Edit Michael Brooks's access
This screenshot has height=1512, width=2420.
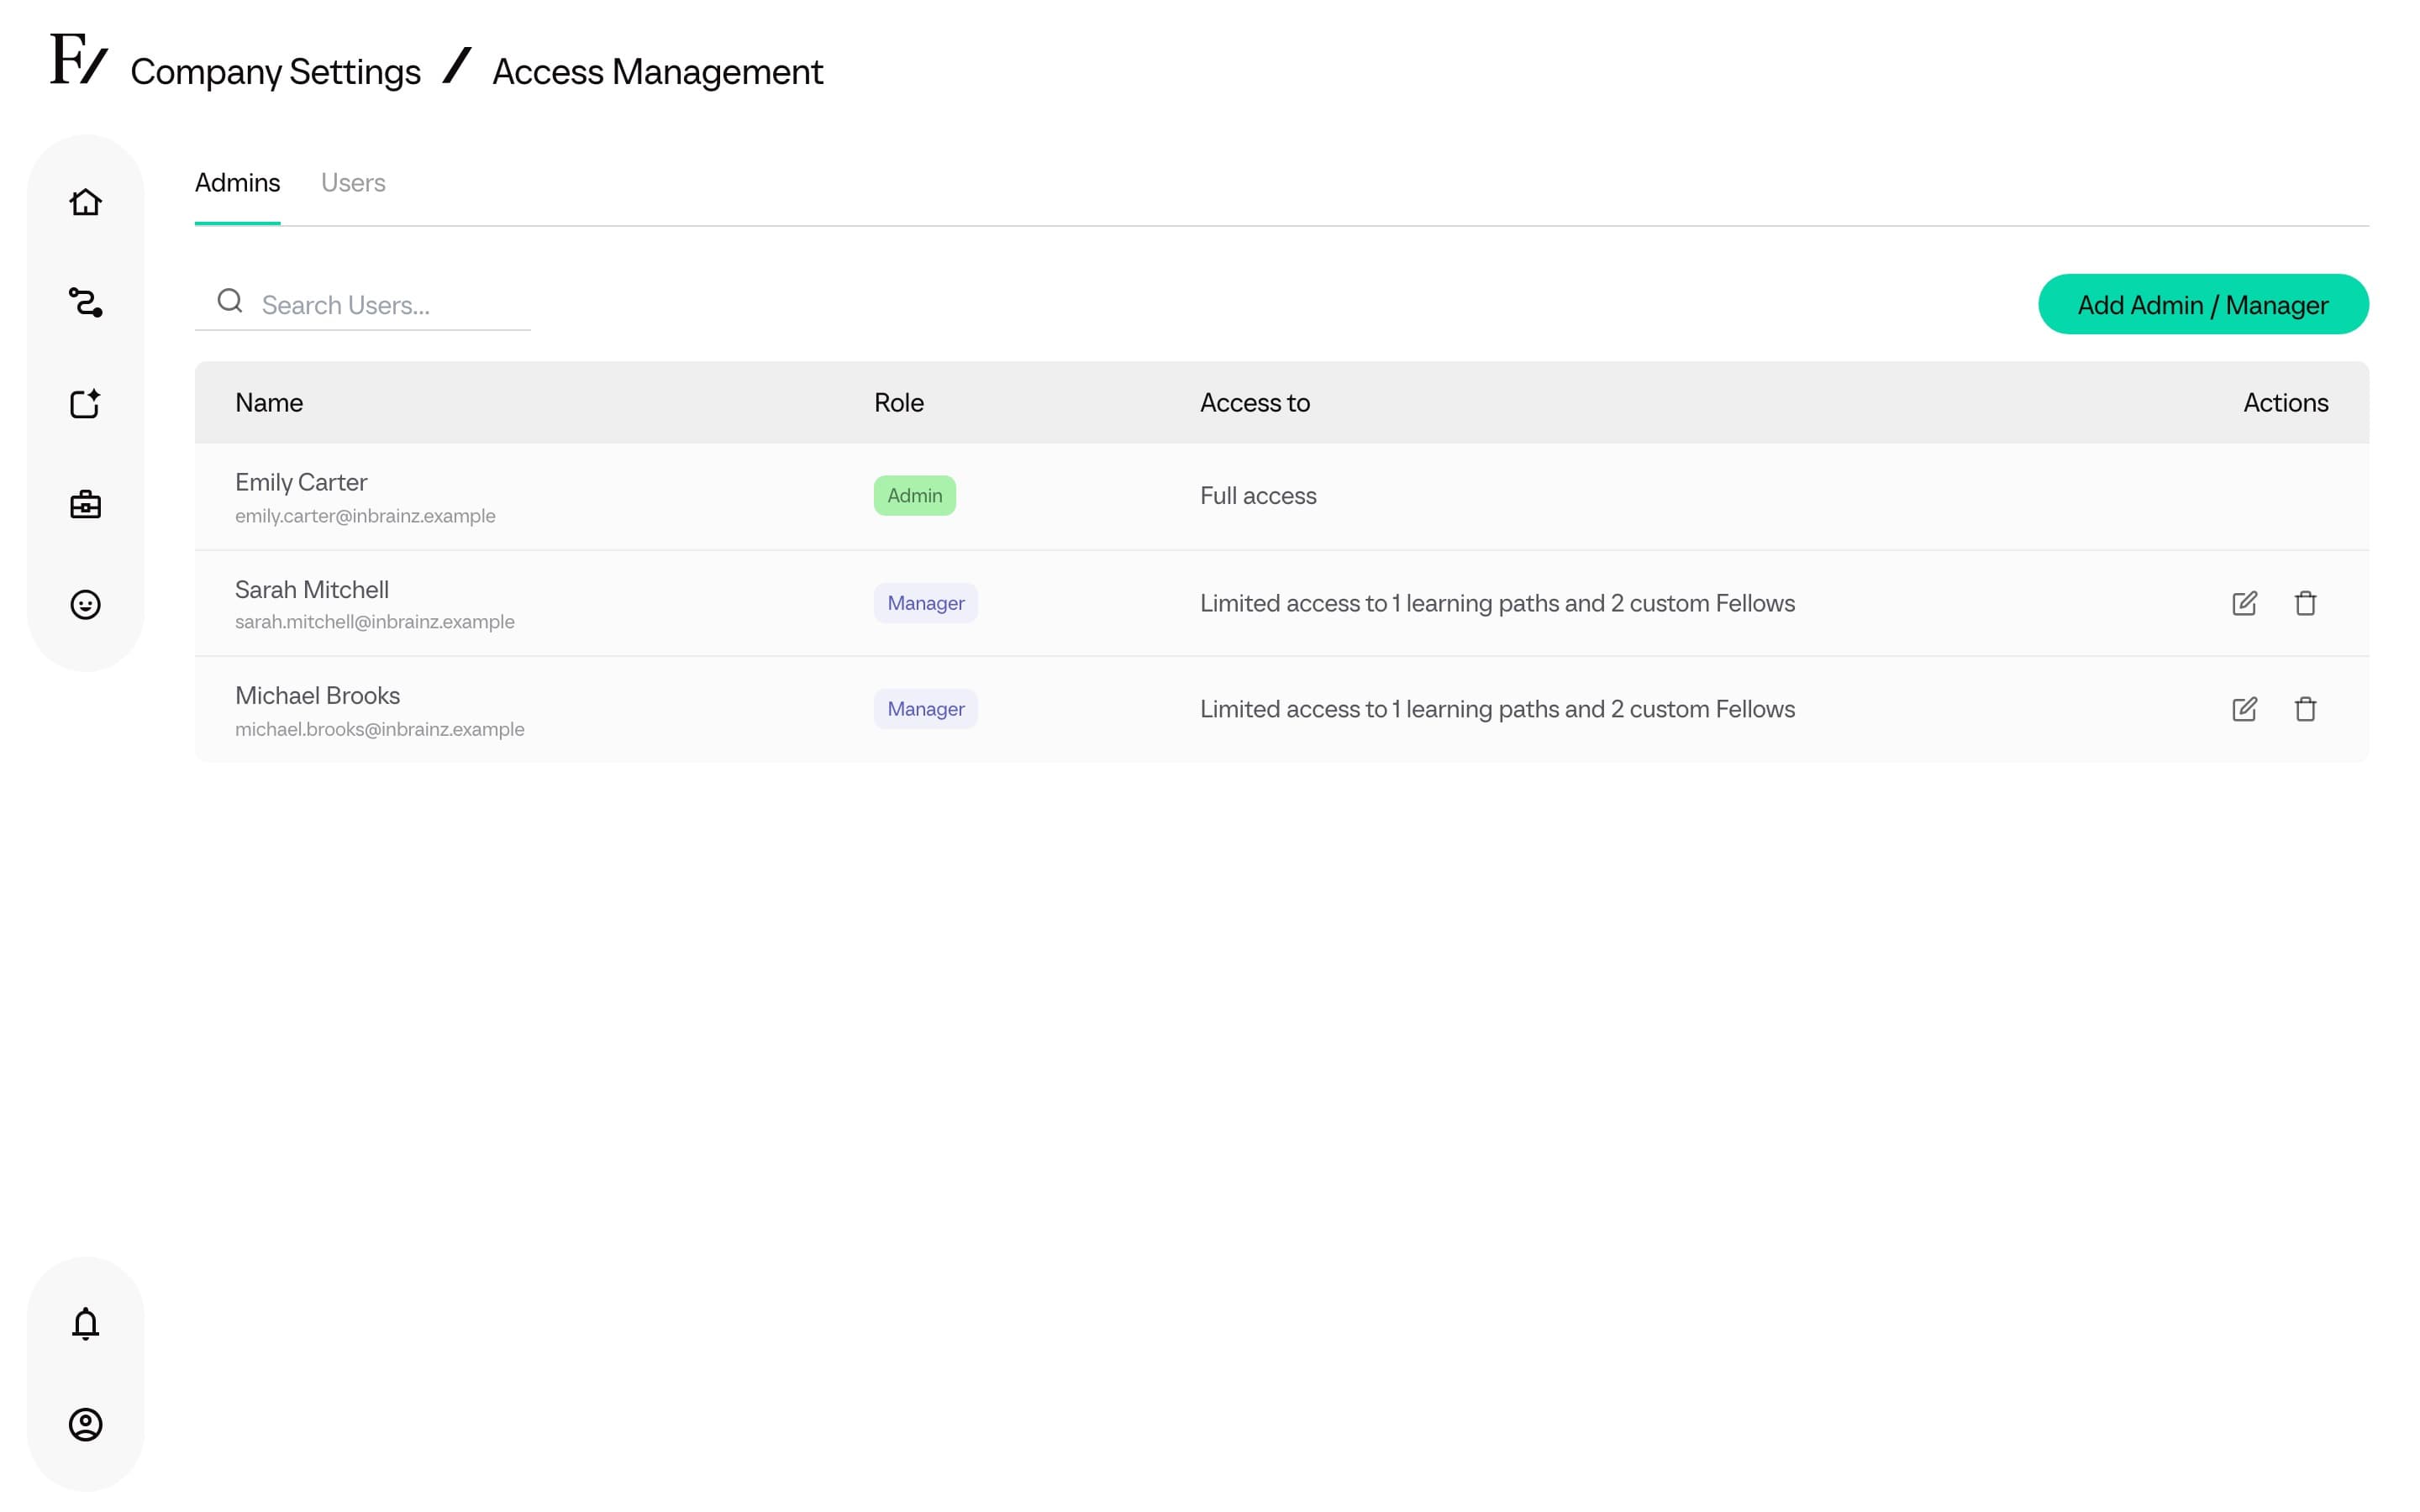click(2244, 709)
